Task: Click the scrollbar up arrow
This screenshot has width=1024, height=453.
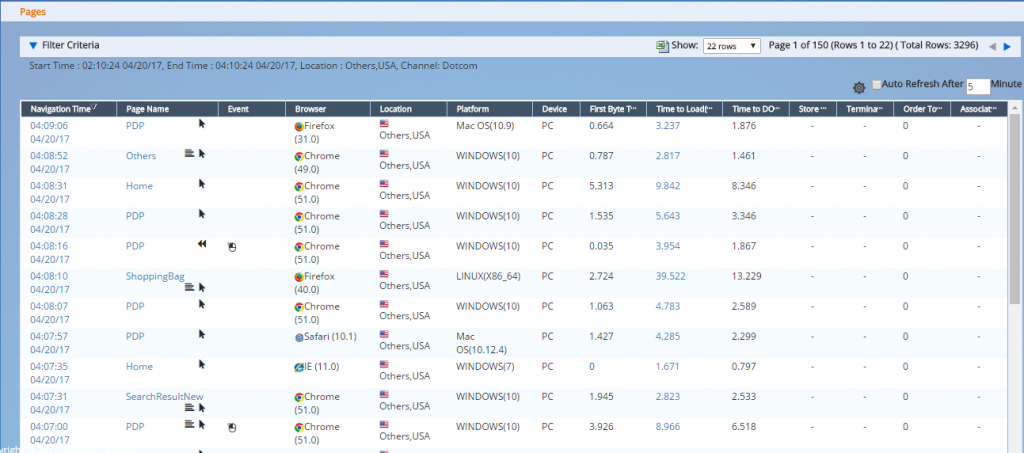Action: coord(1015,106)
